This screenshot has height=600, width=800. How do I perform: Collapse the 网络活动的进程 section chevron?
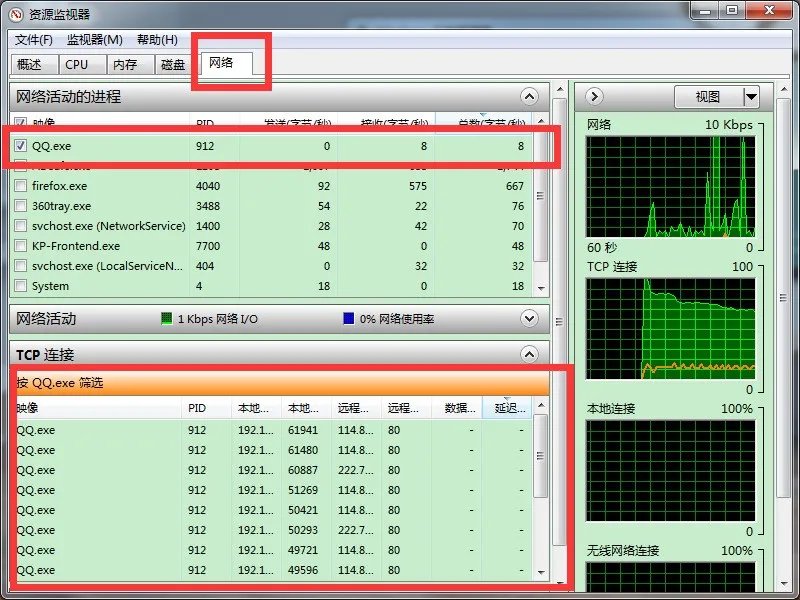coord(529,96)
